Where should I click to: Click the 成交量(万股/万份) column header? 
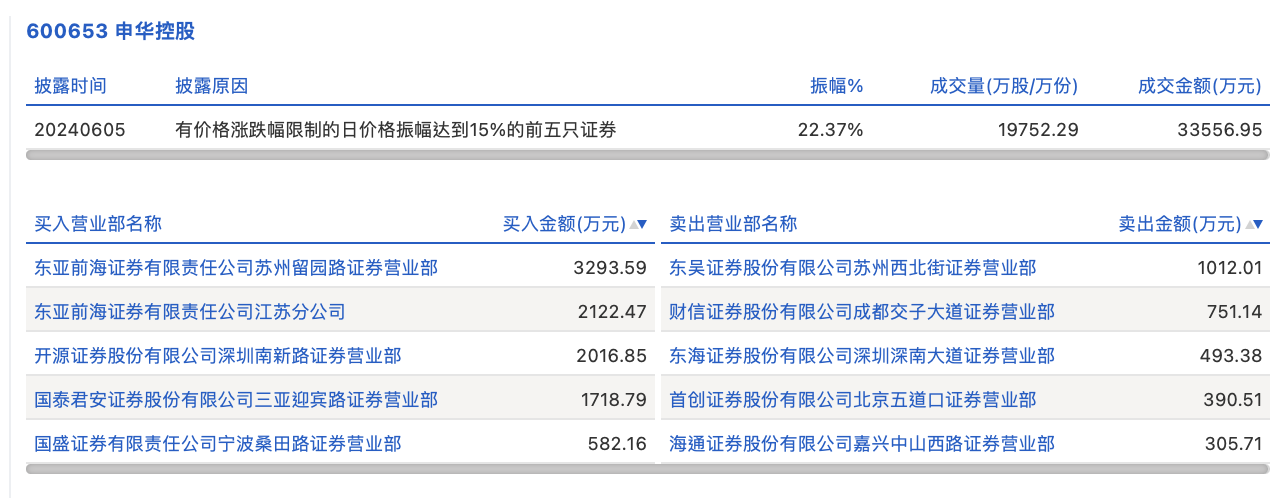click(x=1004, y=86)
